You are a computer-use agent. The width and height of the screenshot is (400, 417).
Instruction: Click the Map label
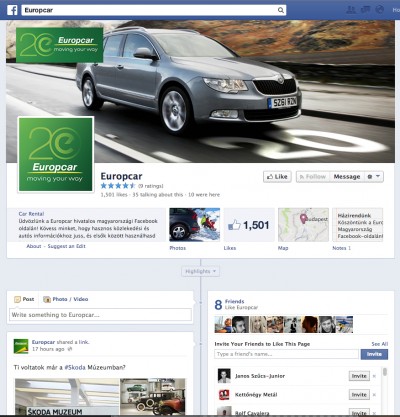click(x=283, y=248)
